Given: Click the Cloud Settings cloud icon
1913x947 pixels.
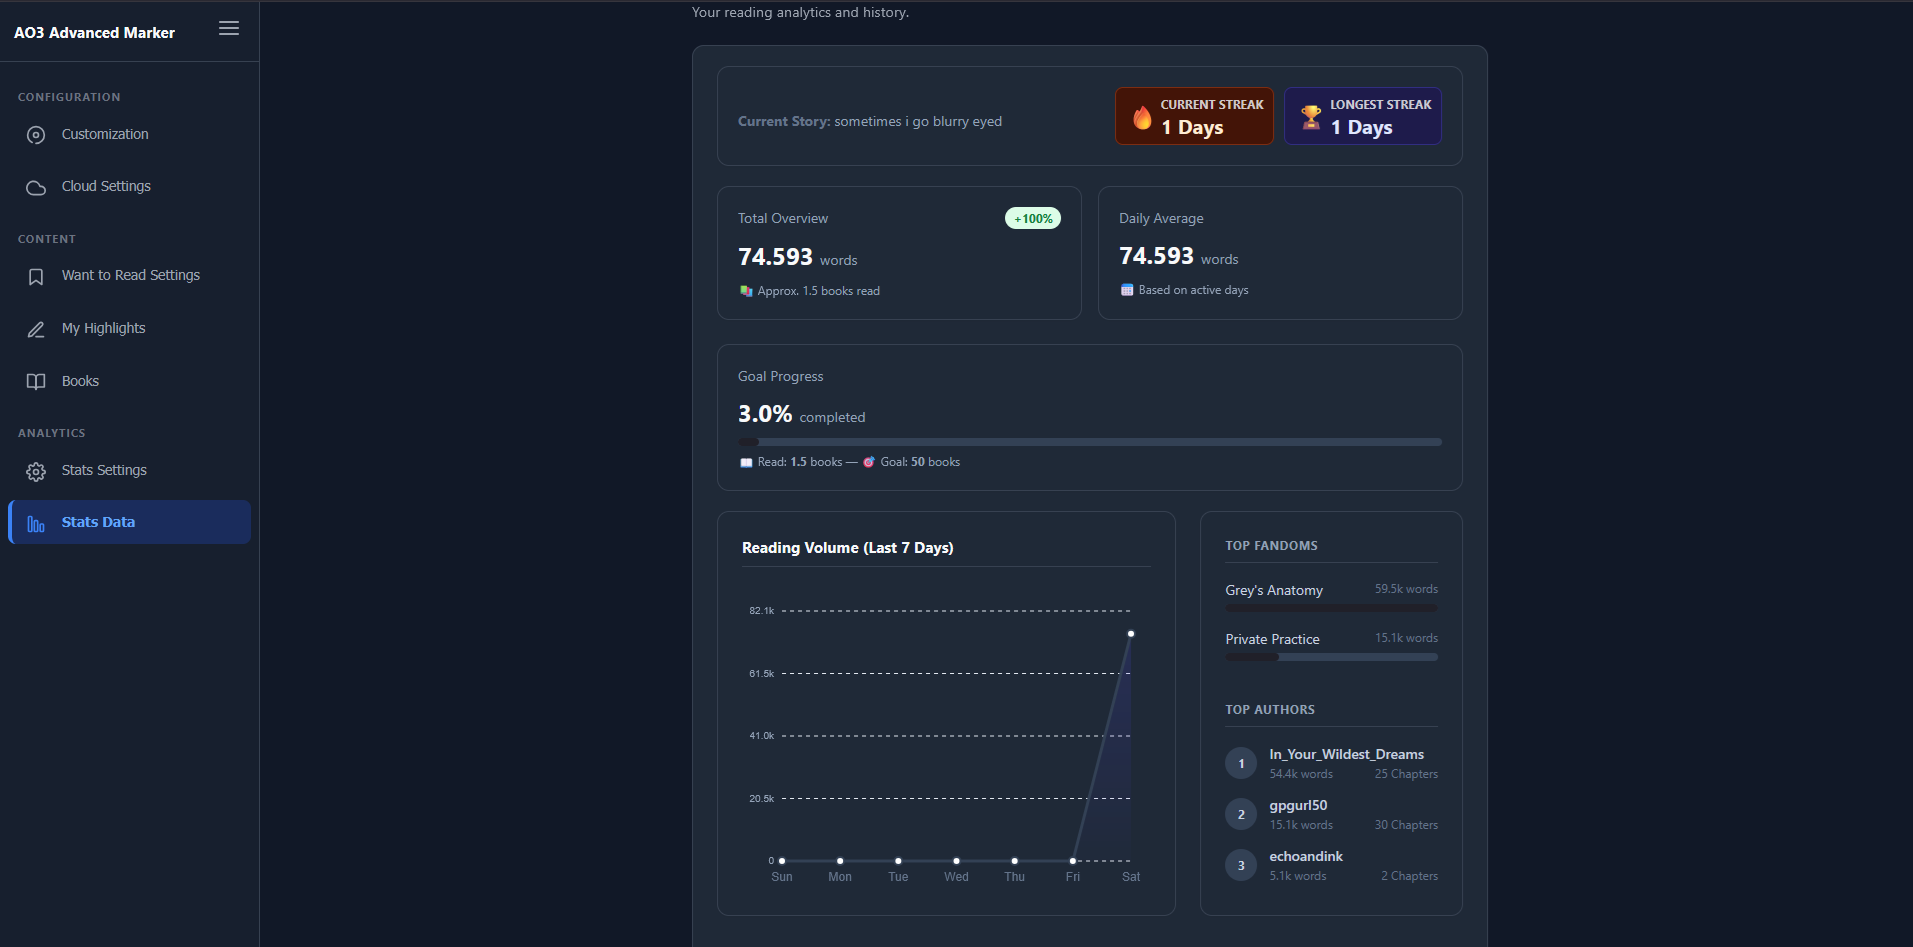Looking at the screenshot, I should click(36, 187).
